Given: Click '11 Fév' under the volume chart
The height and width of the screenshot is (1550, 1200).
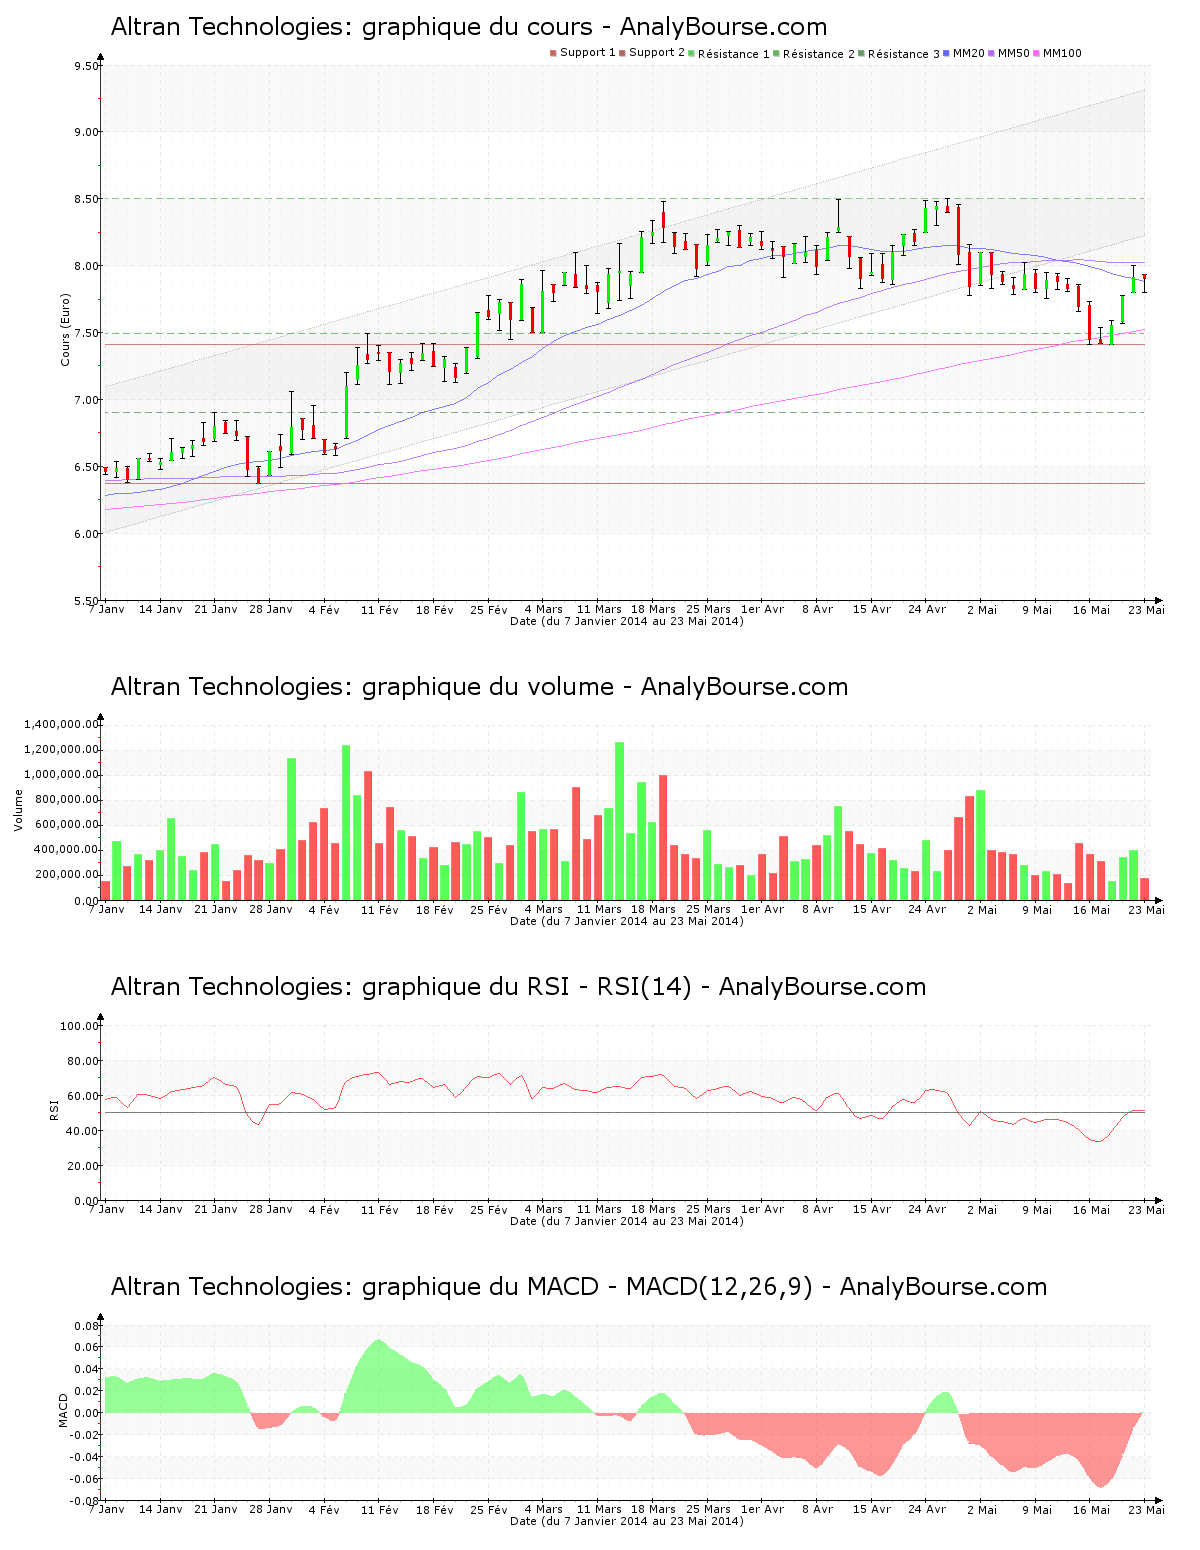Looking at the screenshot, I should (380, 909).
